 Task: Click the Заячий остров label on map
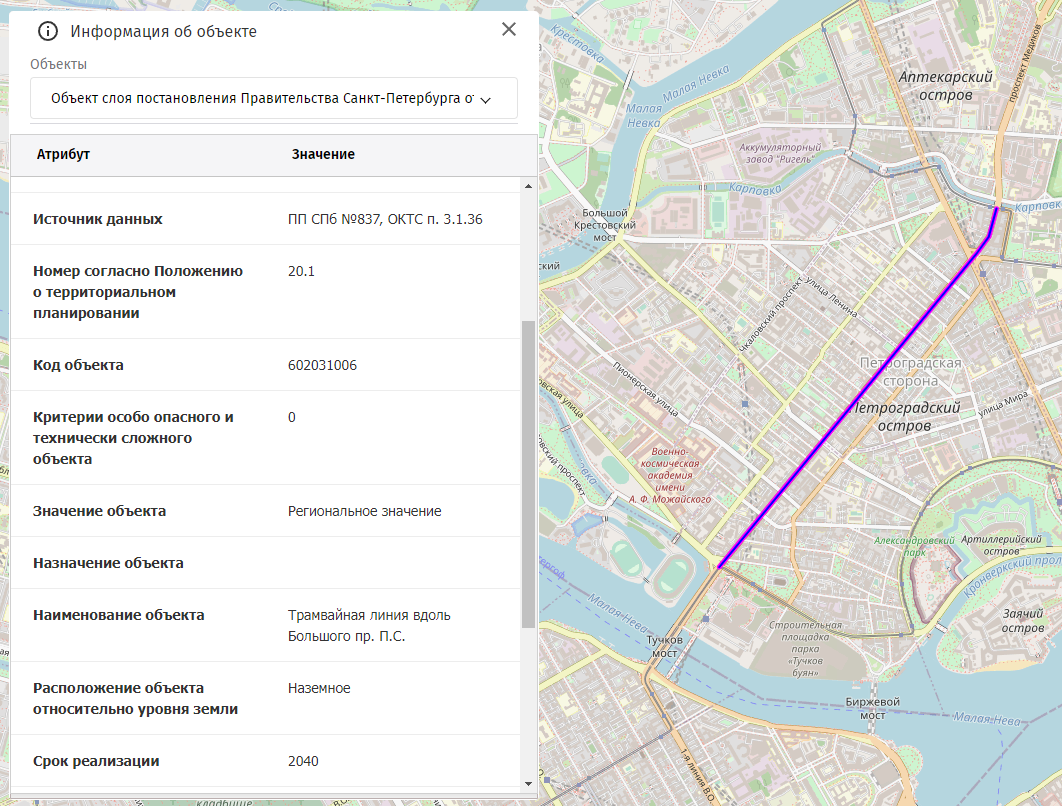1022,620
